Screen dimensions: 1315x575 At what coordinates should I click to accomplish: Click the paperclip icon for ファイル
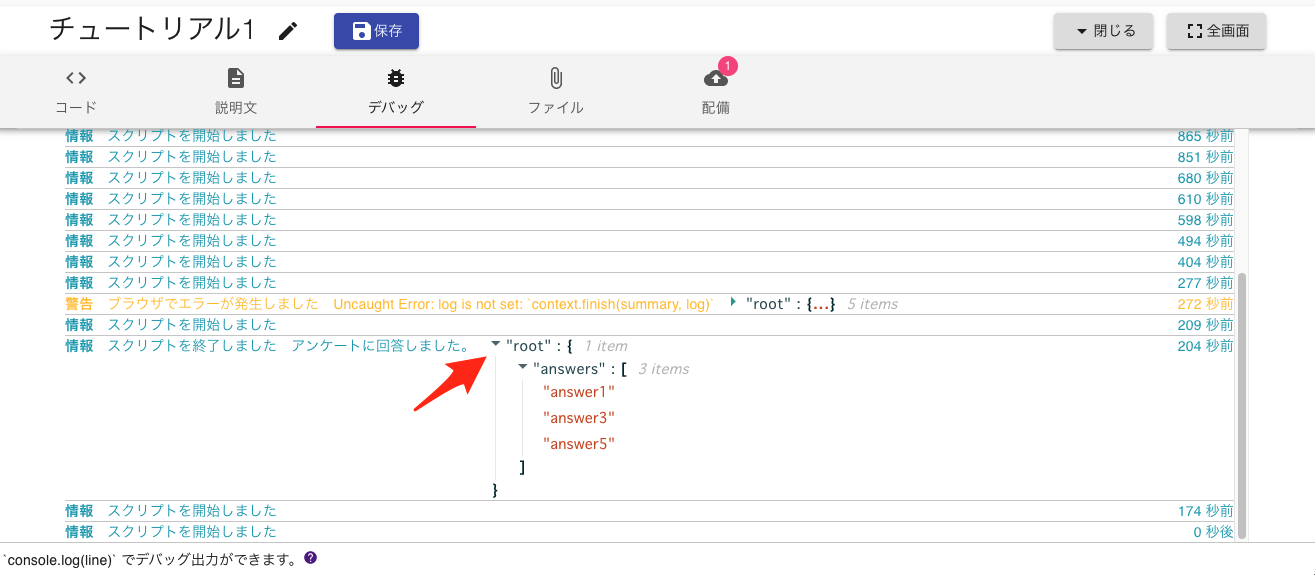click(x=556, y=78)
